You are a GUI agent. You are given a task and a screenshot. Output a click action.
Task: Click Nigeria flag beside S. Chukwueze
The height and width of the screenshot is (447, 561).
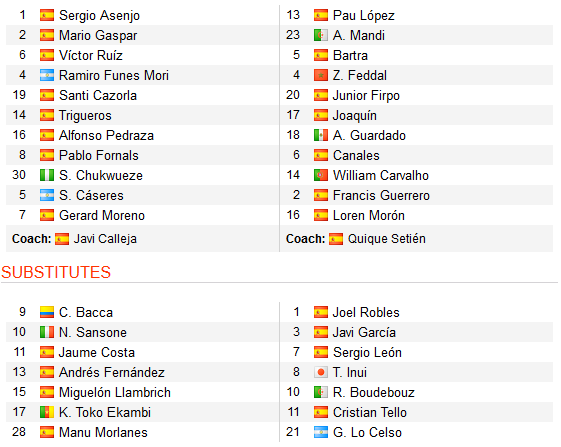click(x=47, y=175)
